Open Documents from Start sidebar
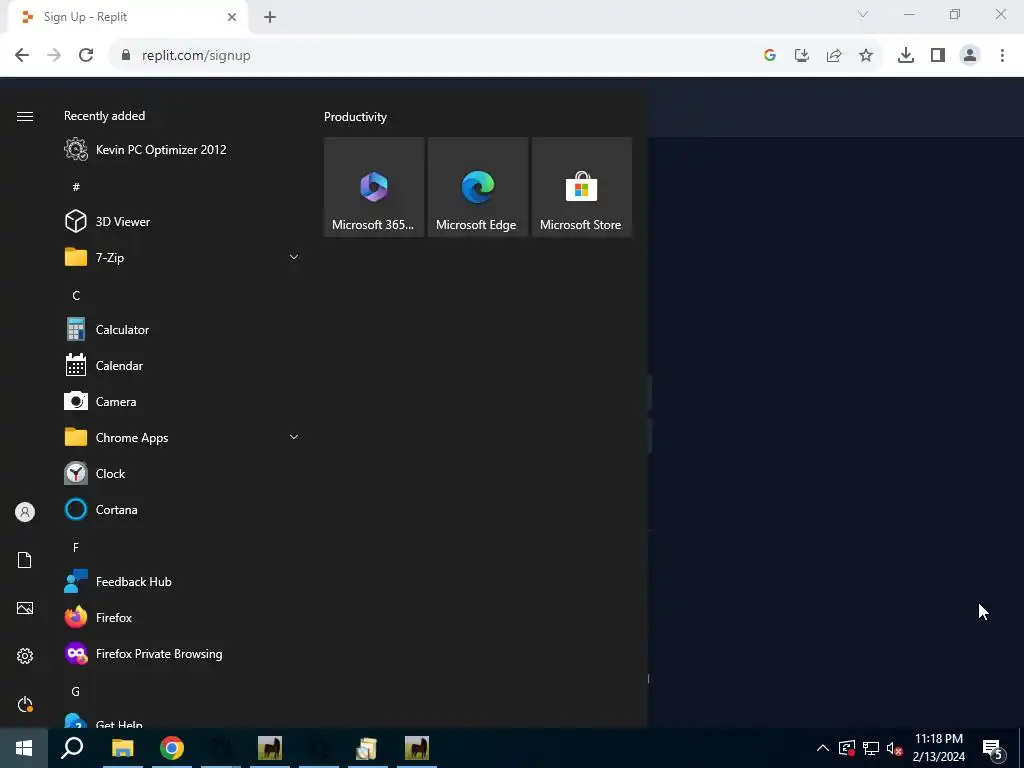Image resolution: width=1024 pixels, height=768 pixels. [x=25, y=560]
